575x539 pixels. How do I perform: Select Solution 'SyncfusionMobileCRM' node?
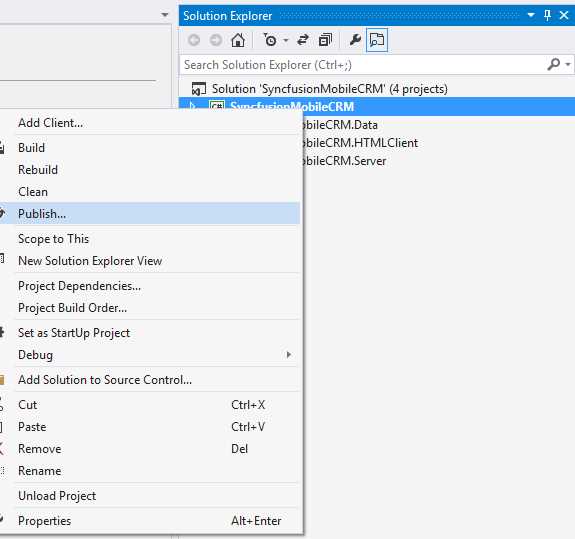pos(329,89)
